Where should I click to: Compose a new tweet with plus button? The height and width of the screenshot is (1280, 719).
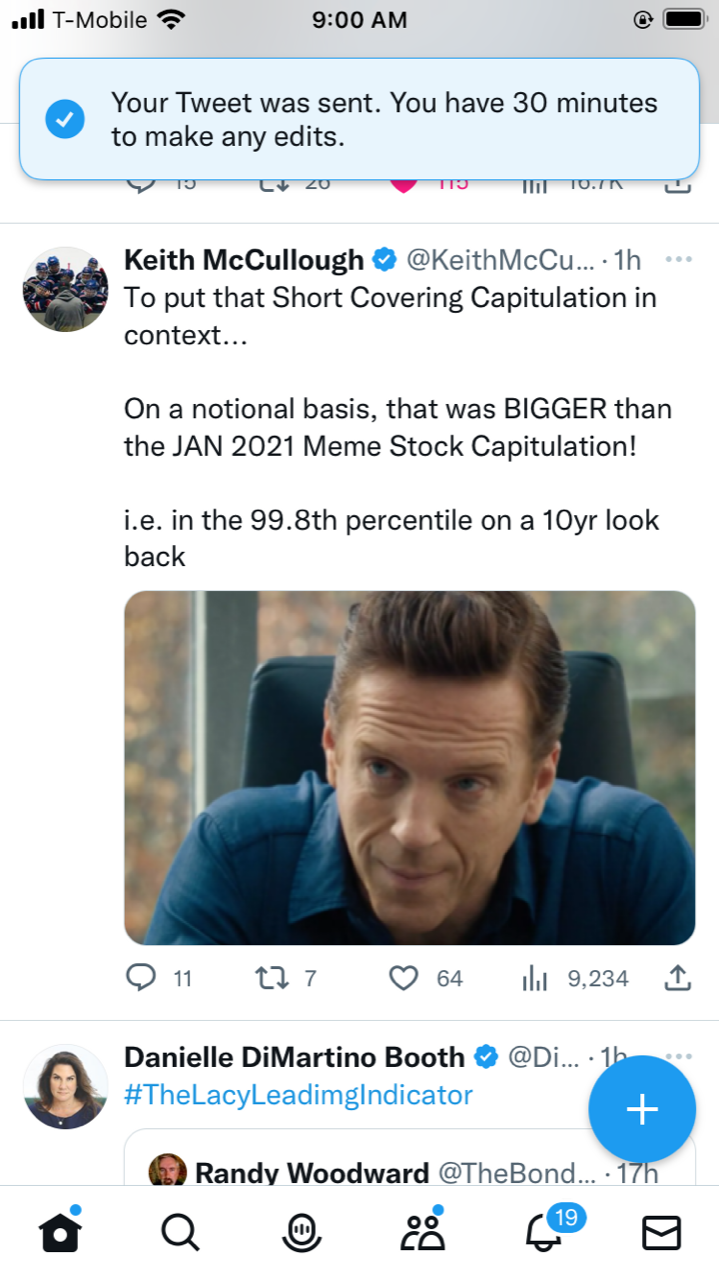point(641,1109)
